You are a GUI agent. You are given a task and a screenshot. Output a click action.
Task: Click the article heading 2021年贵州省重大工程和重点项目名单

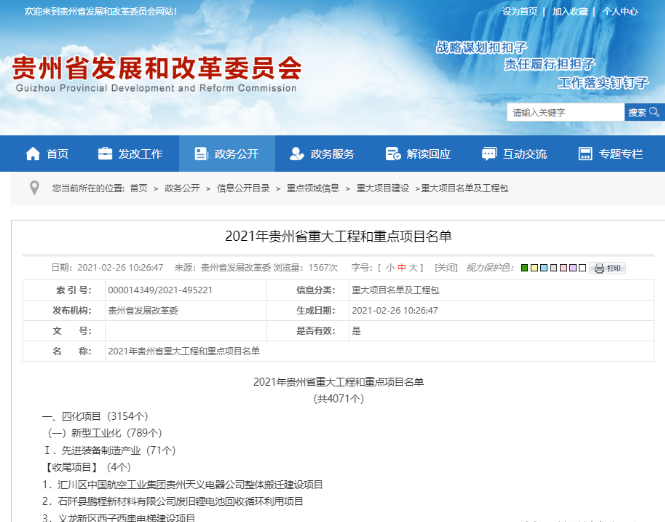338,236
